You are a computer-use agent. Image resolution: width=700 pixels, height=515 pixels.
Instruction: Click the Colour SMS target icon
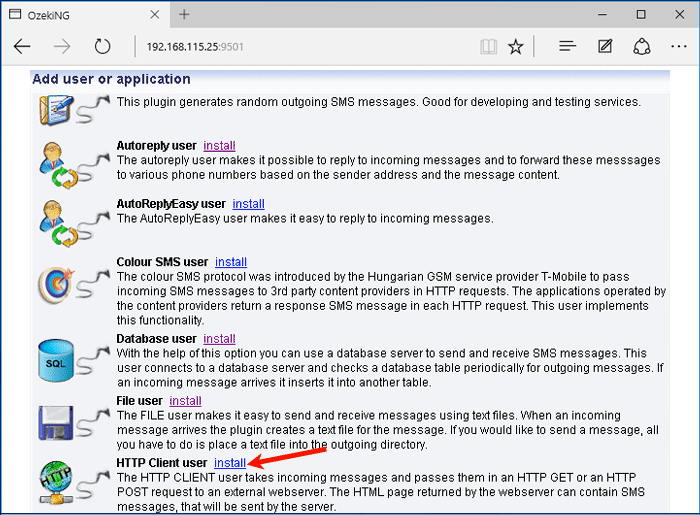[x=56, y=286]
